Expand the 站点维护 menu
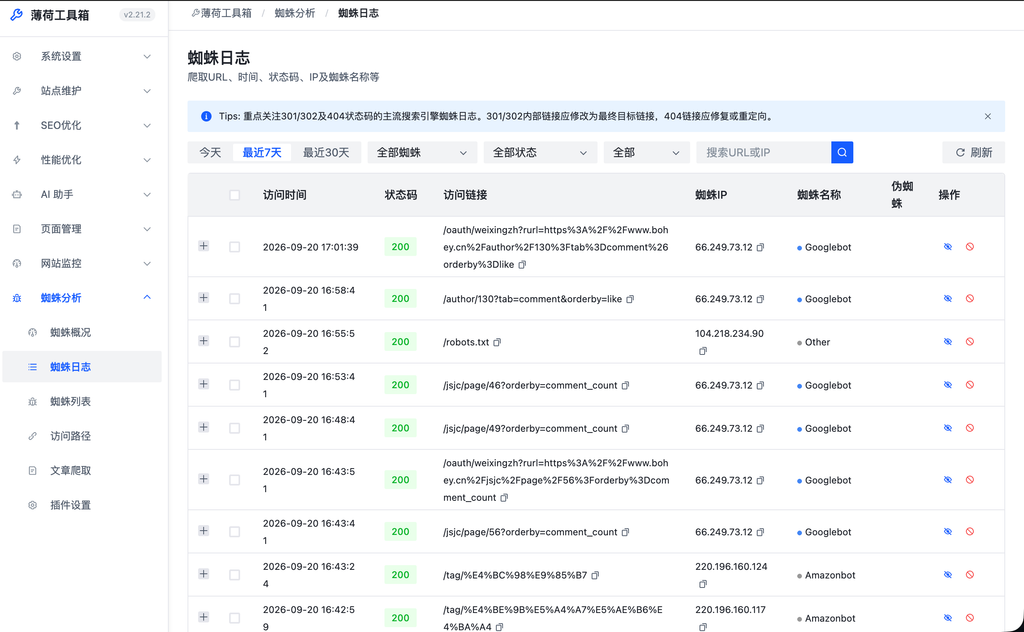The image size is (1024, 632). (82, 91)
